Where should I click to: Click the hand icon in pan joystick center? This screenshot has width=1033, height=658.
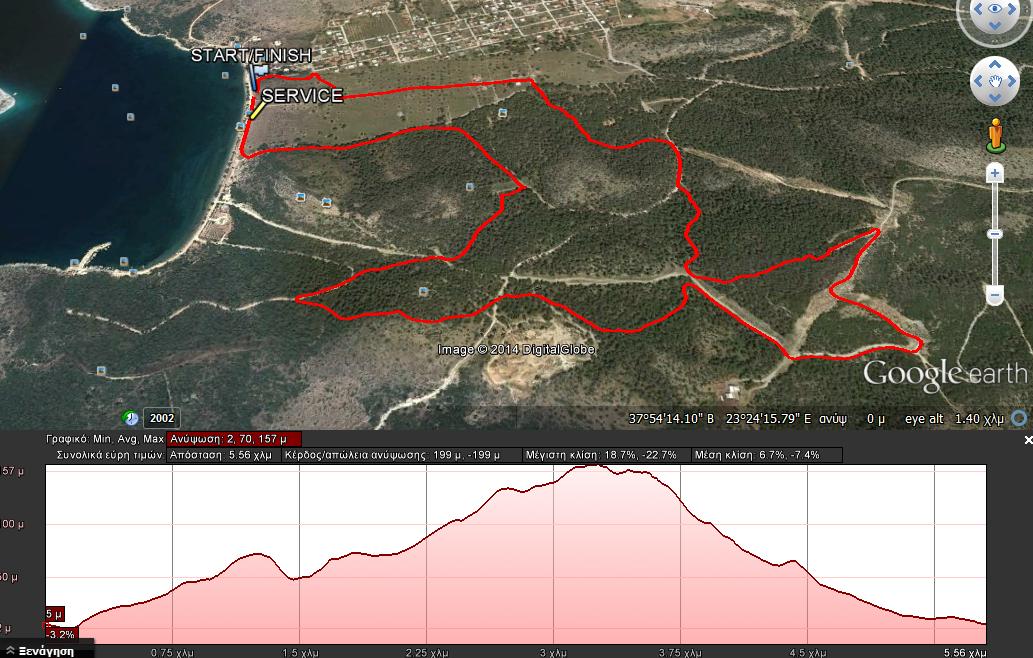[995, 80]
